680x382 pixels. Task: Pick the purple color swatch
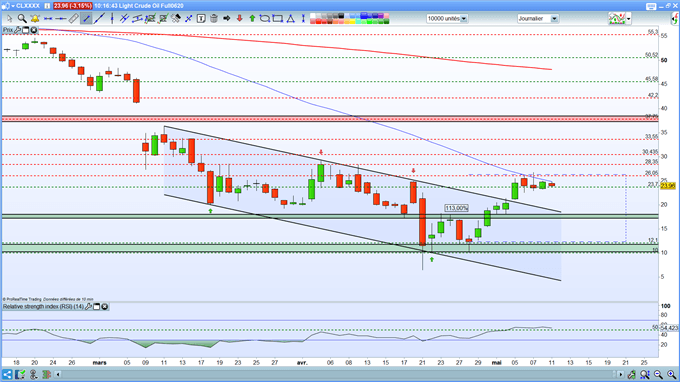[x=381, y=16]
